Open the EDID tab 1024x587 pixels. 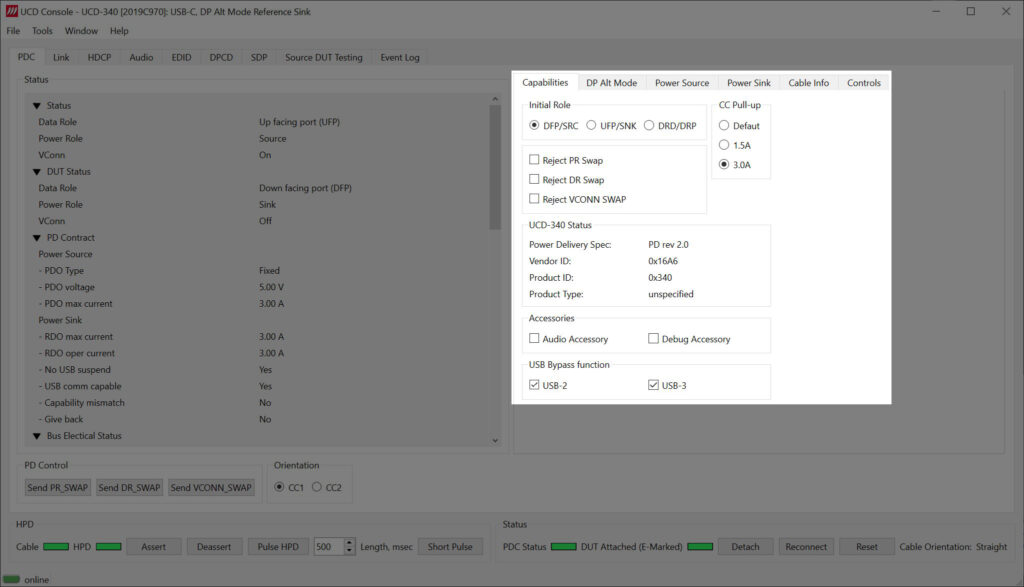click(181, 57)
